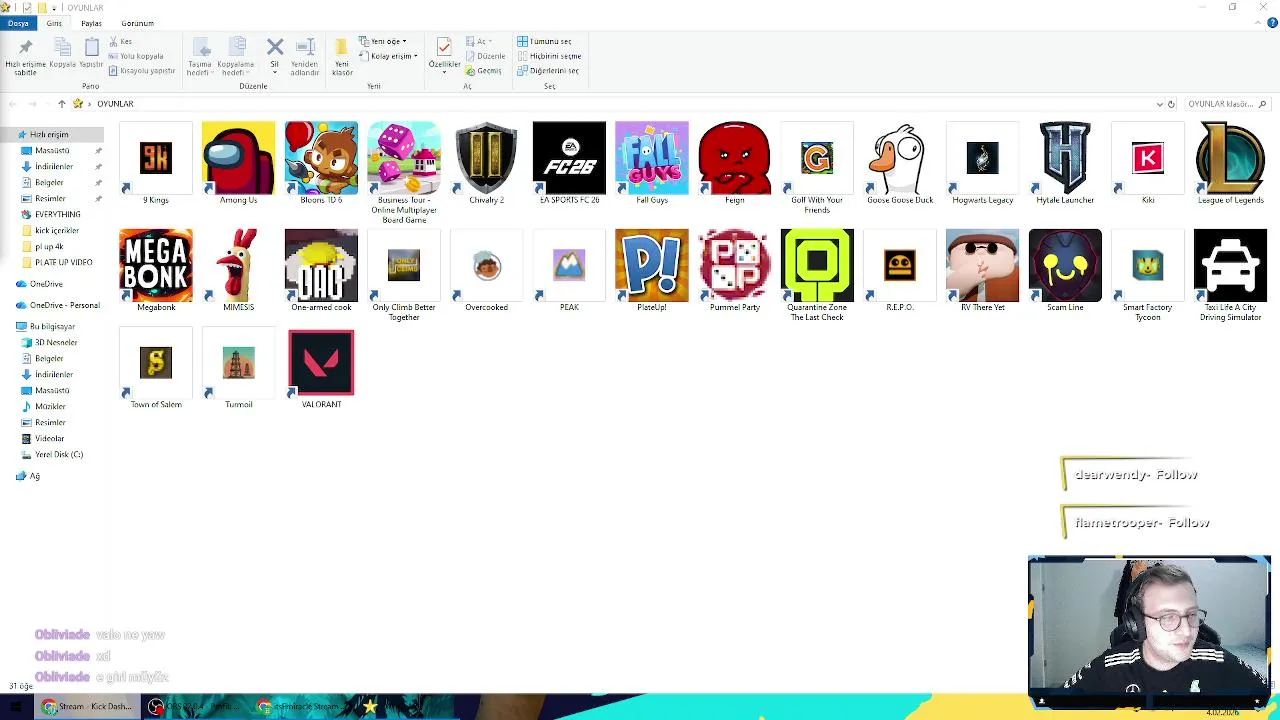Screen dimensions: 1280x720
Task: Open Windows Start button on taskbar
Action: pos(15,707)
